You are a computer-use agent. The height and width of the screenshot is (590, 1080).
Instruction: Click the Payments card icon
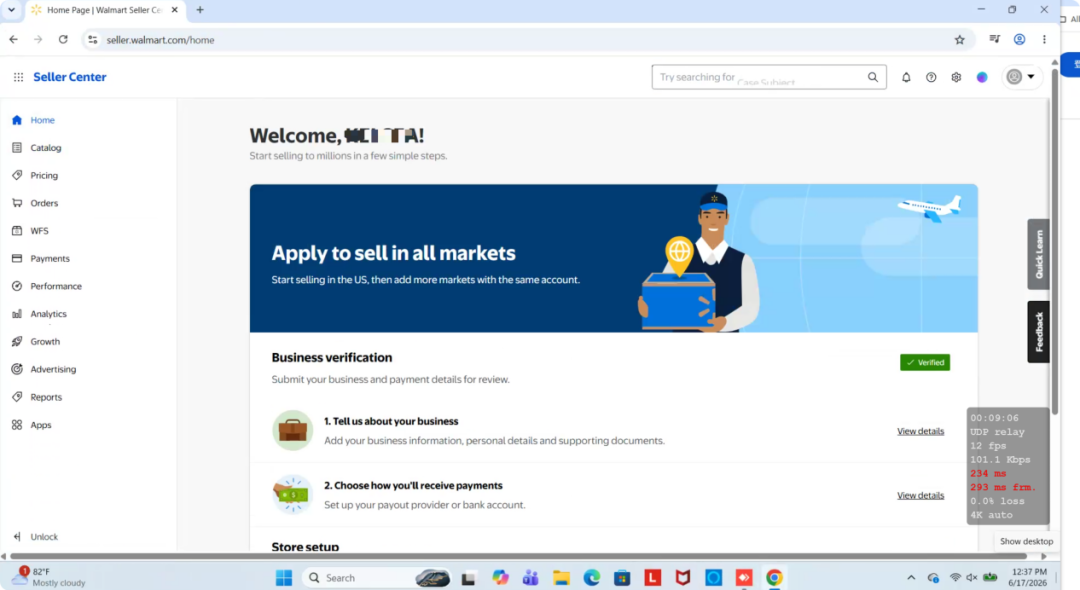point(17,258)
